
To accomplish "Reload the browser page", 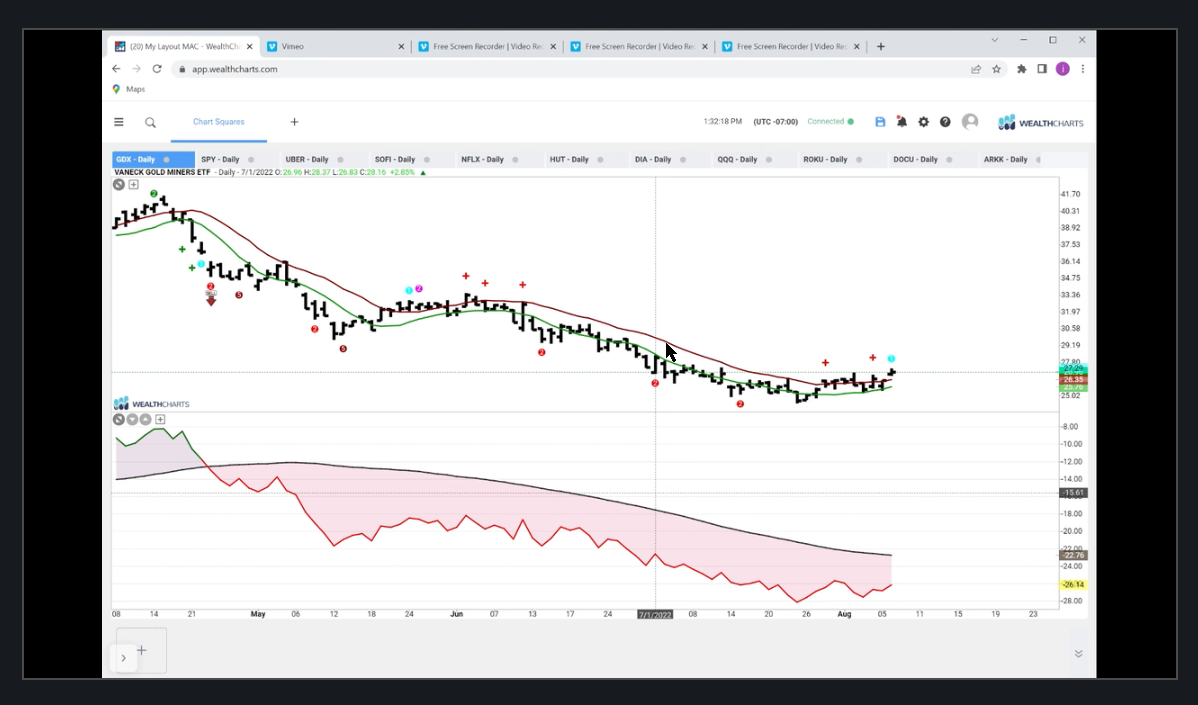I will pos(157,69).
